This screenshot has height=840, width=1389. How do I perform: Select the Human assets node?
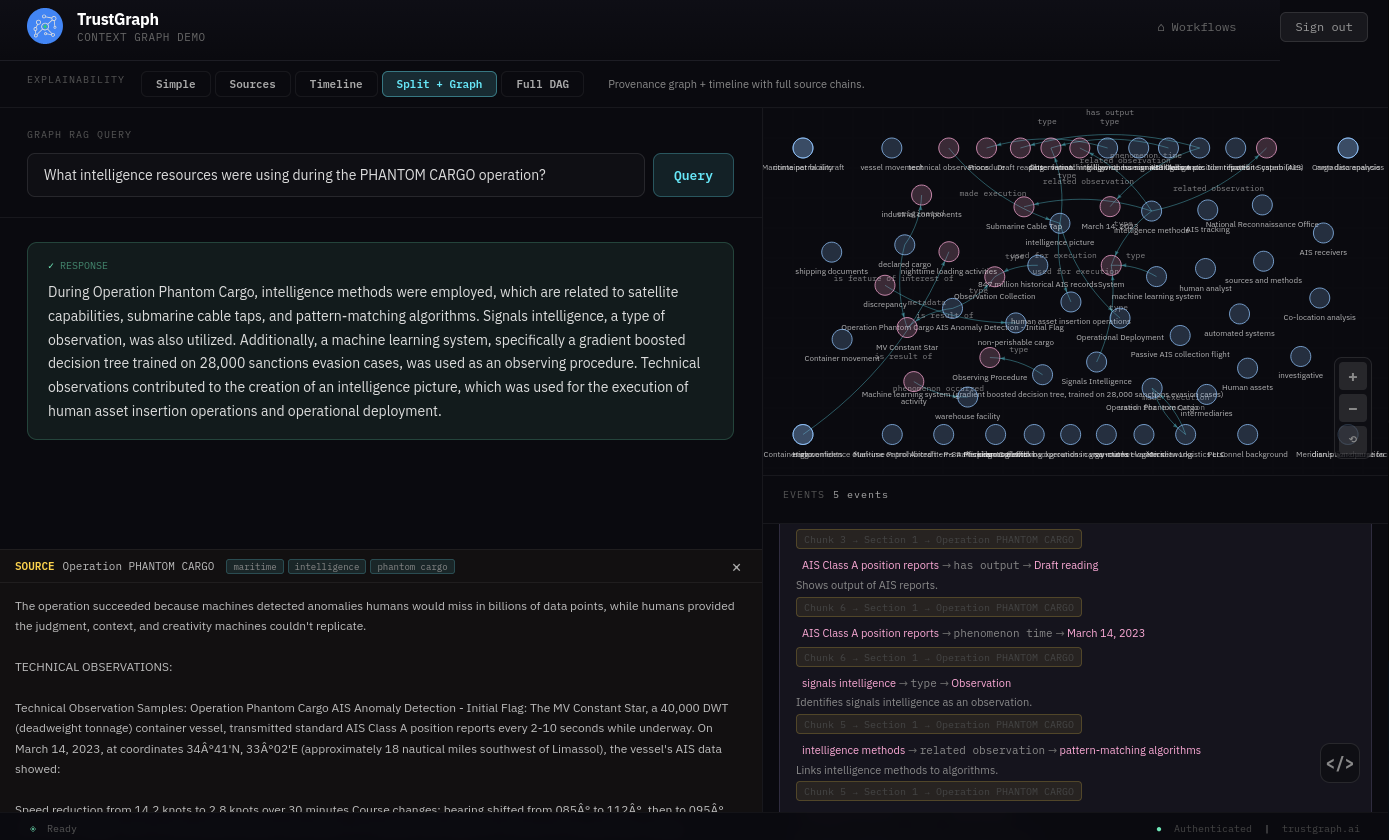click(x=1248, y=368)
